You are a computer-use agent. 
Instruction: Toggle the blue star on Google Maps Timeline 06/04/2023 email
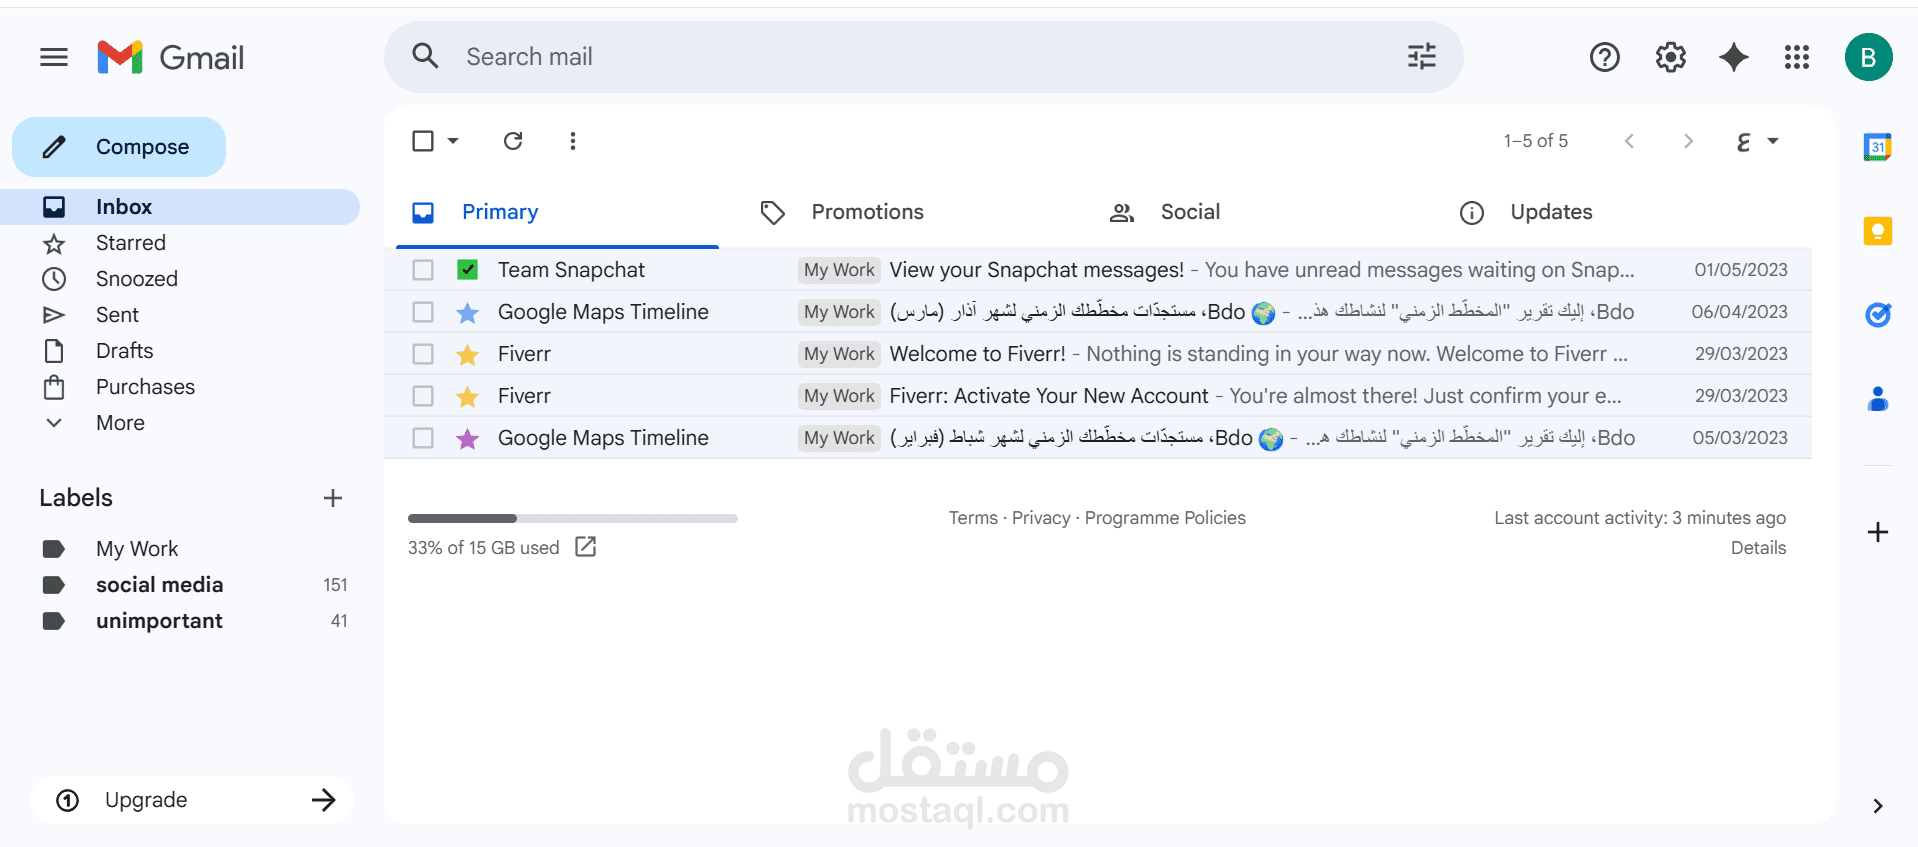(467, 312)
